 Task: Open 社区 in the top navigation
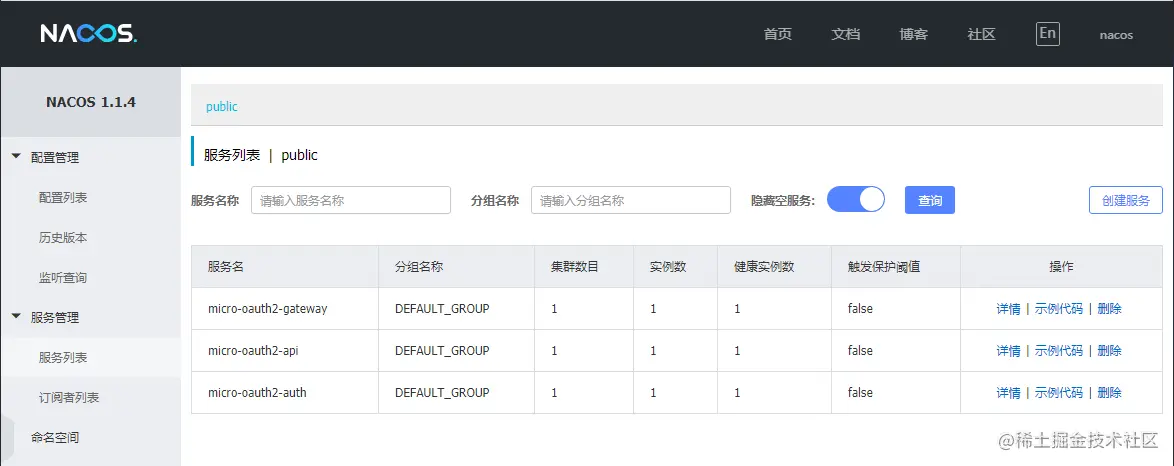pyautogui.click(x=982, y=34)
